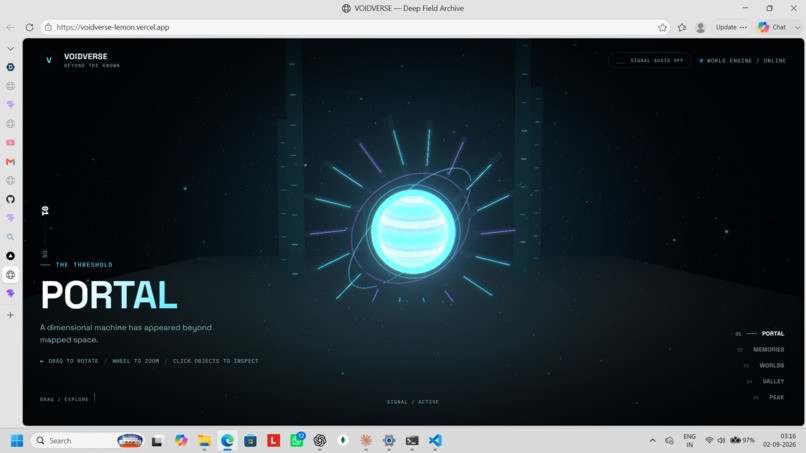Switch to the Gmail vertical tab

(10, 161)
